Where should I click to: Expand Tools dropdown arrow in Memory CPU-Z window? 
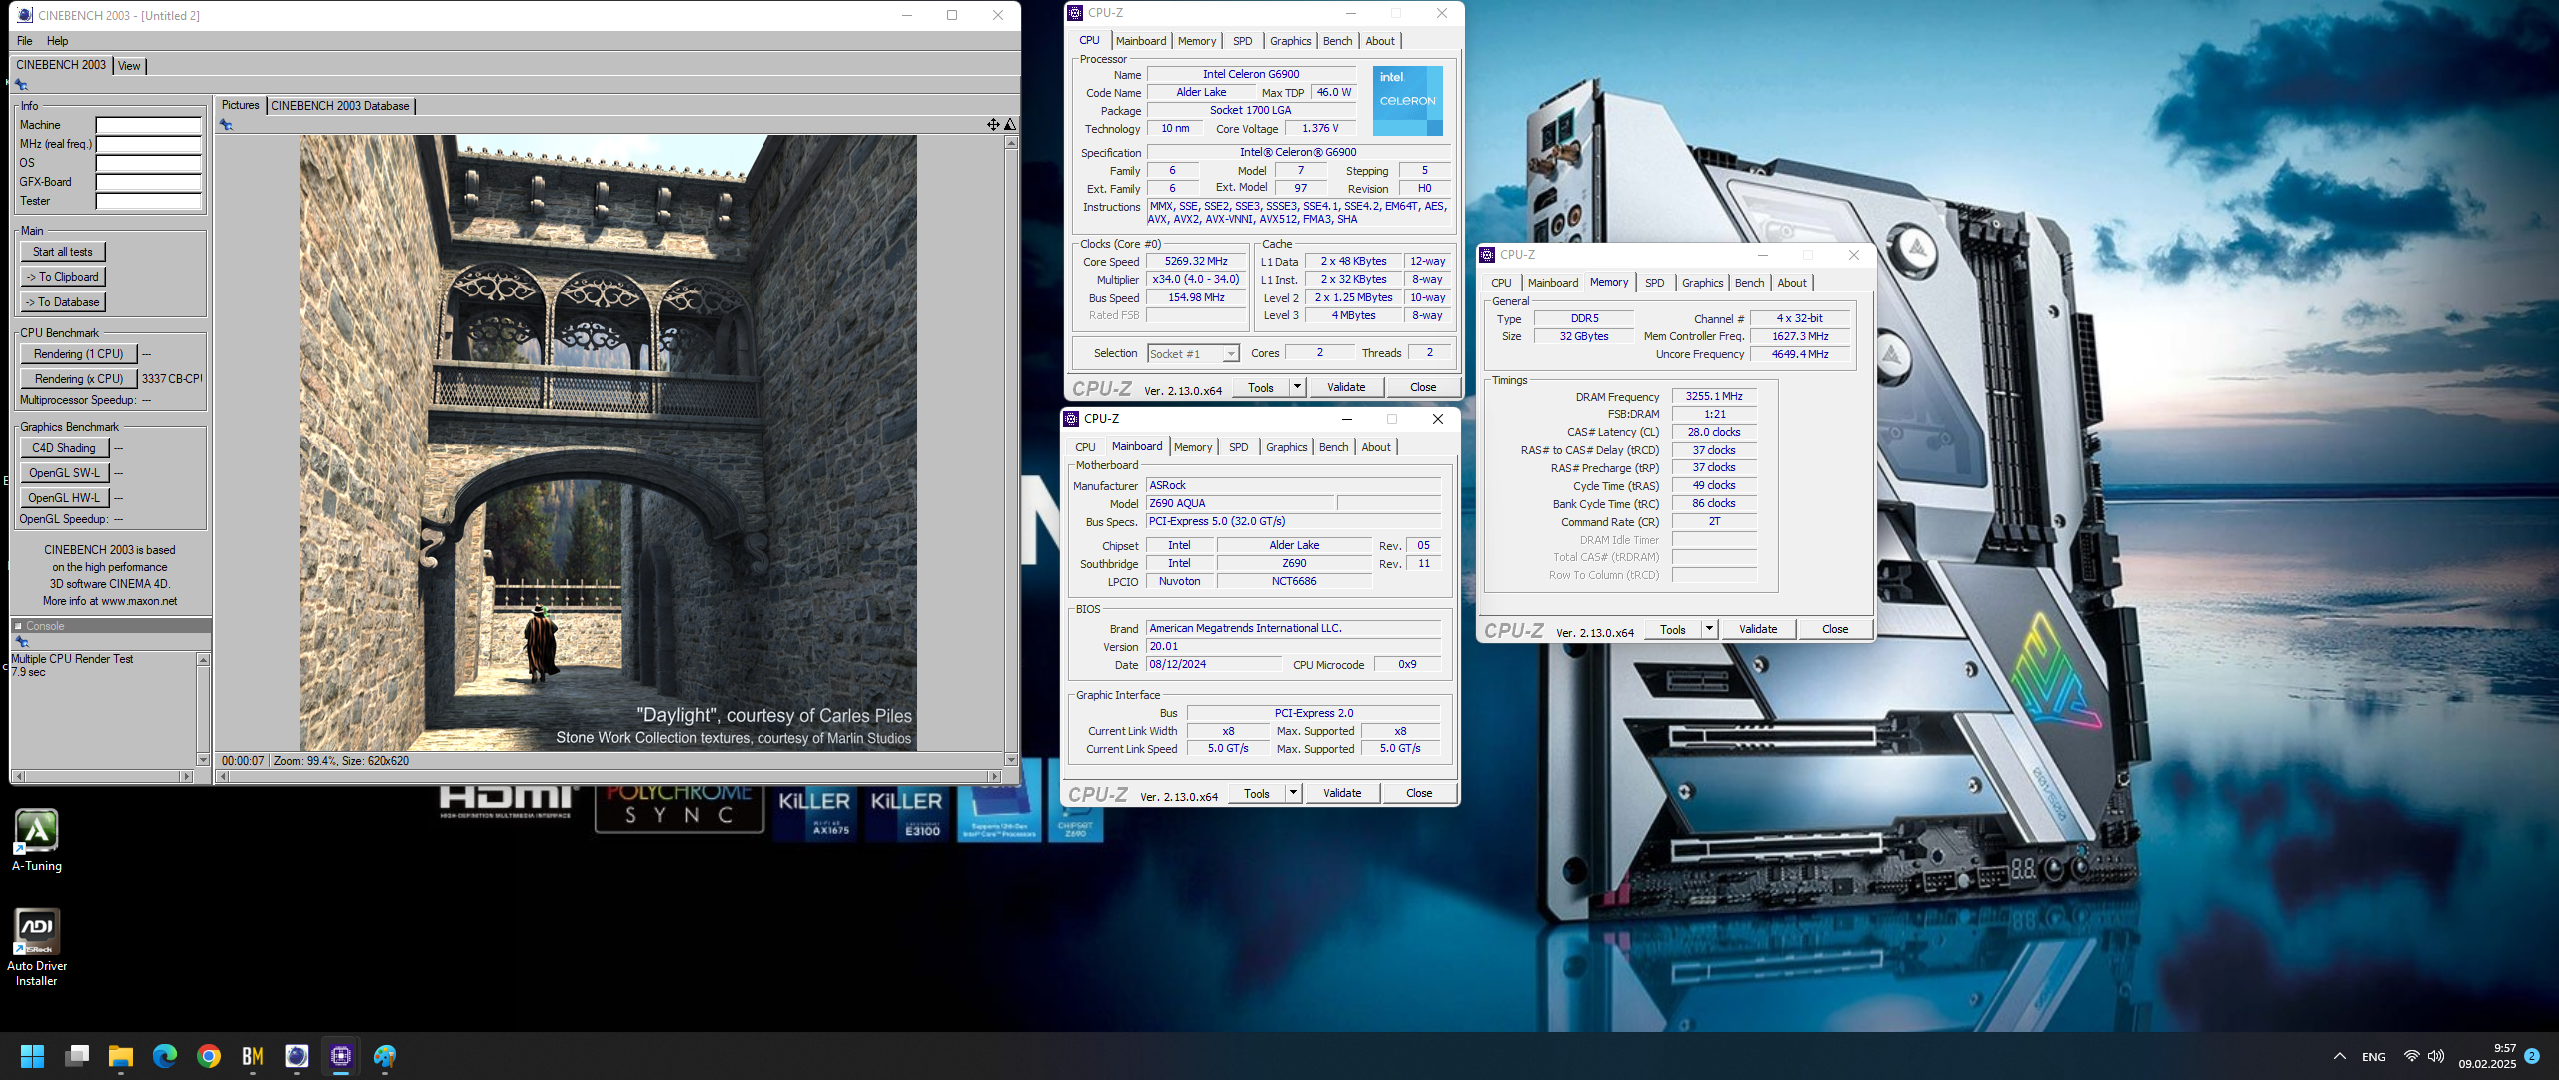1709,629
